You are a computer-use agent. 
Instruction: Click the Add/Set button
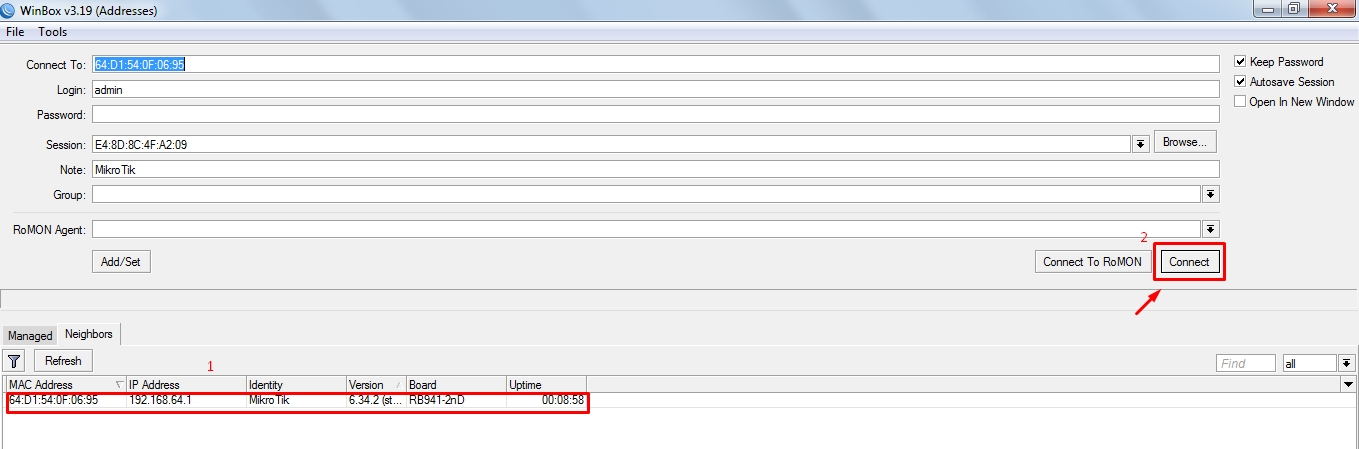tap(121, 261)
